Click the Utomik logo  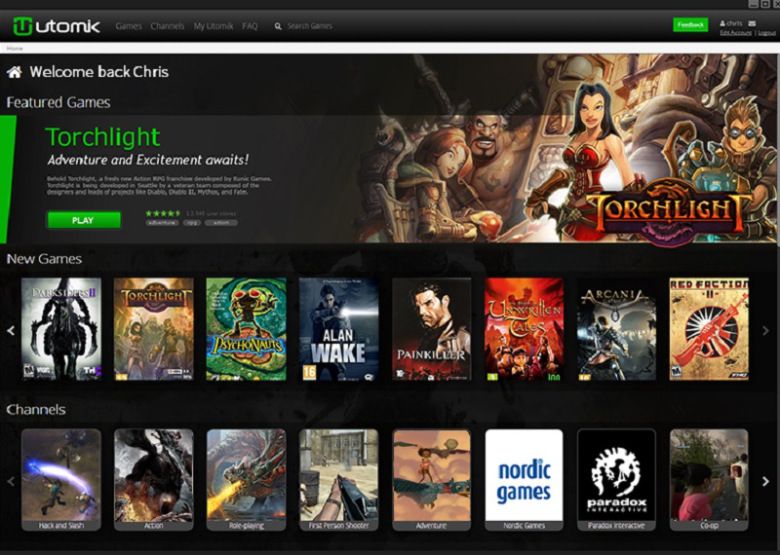tap(56, 25)
